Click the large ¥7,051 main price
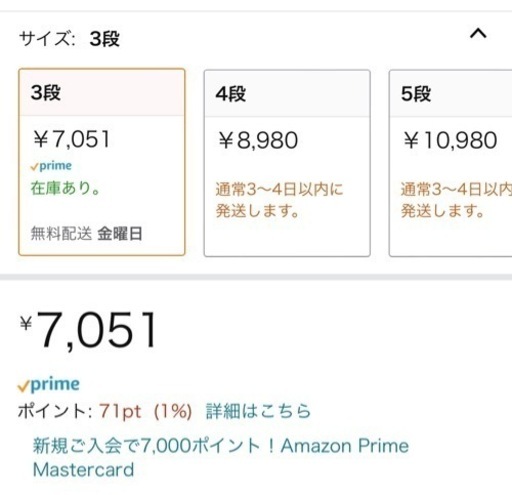The image size is (512, 495). pyautogui.click(x=88, y=330)
